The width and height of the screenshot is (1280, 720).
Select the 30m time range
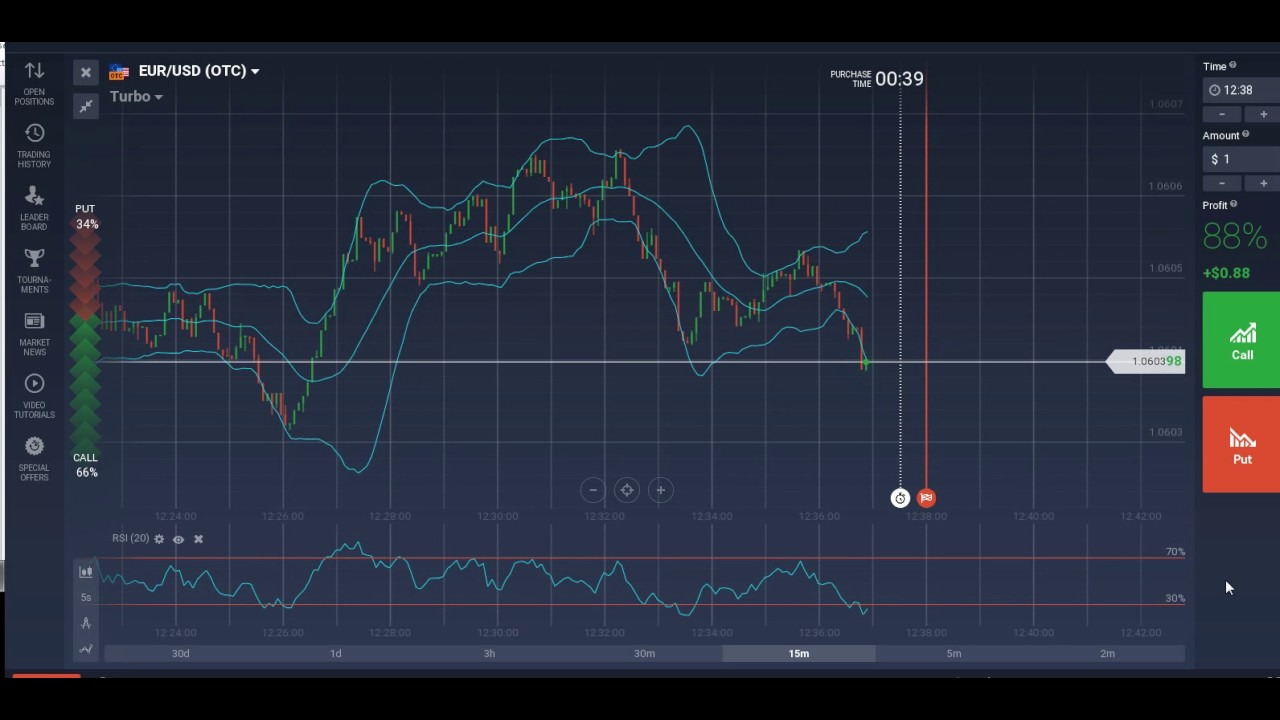[x=644, y=653]
